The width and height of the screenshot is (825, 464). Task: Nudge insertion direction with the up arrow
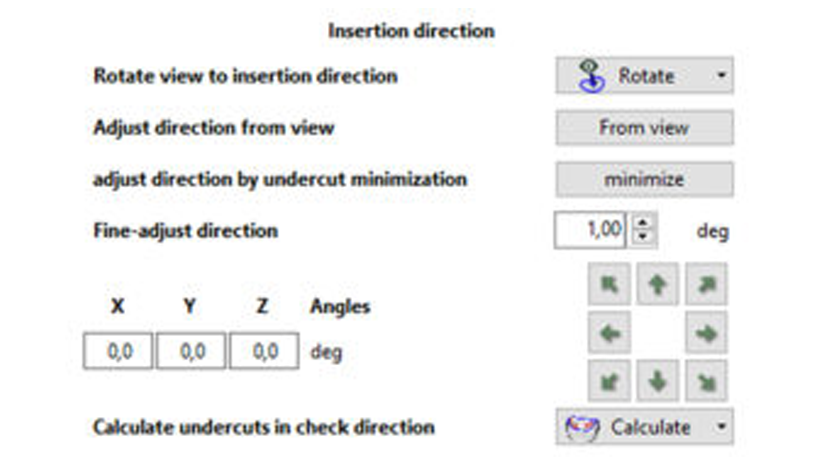(657, 284)
